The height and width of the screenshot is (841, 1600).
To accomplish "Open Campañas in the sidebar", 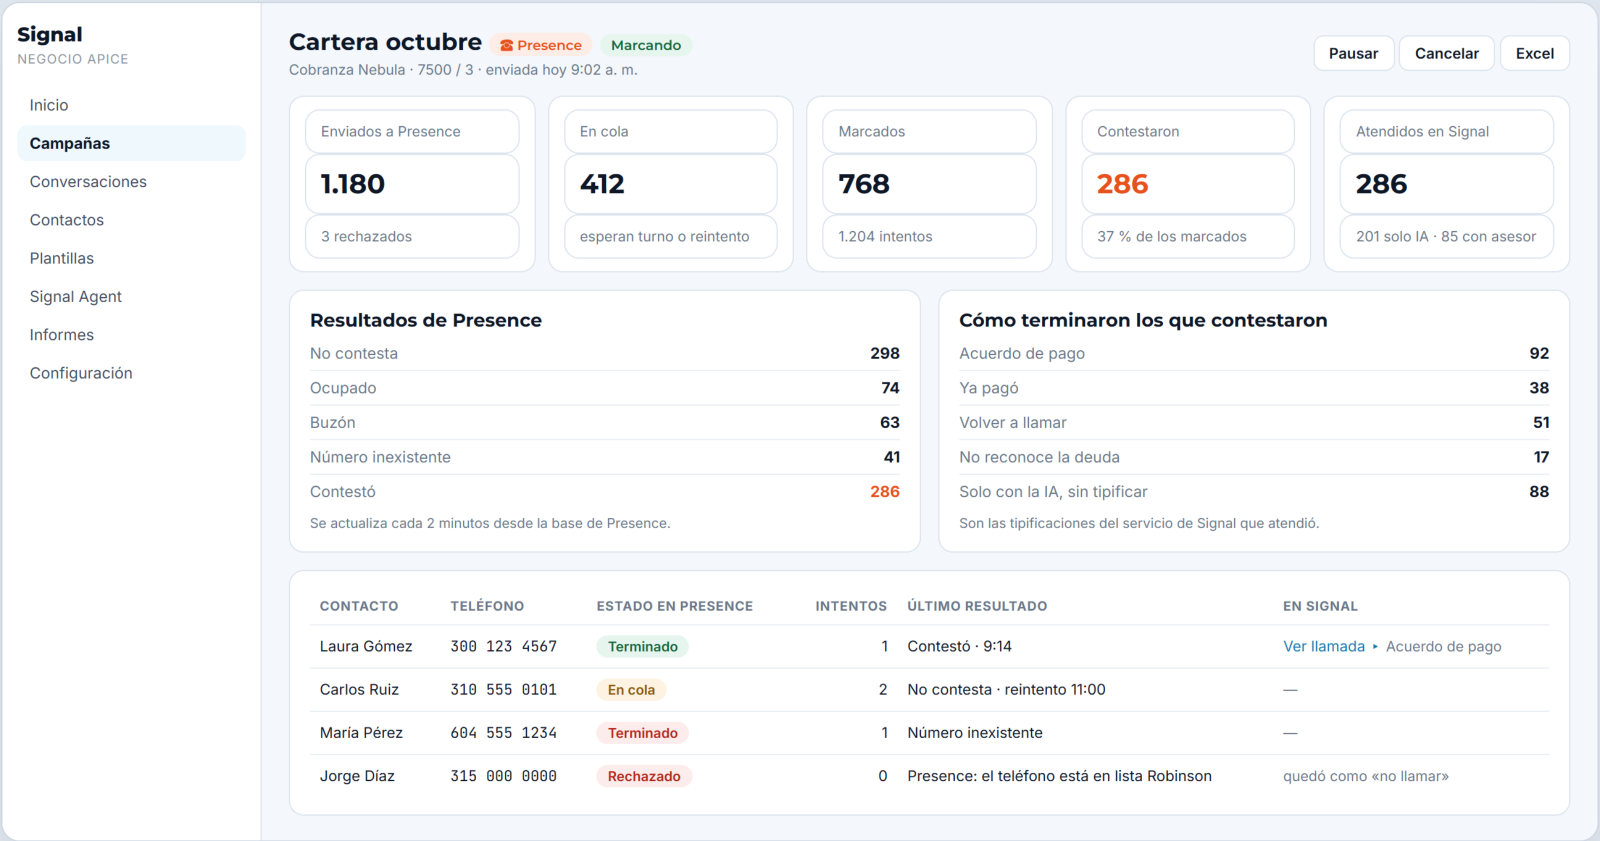I will coord(131,143).
